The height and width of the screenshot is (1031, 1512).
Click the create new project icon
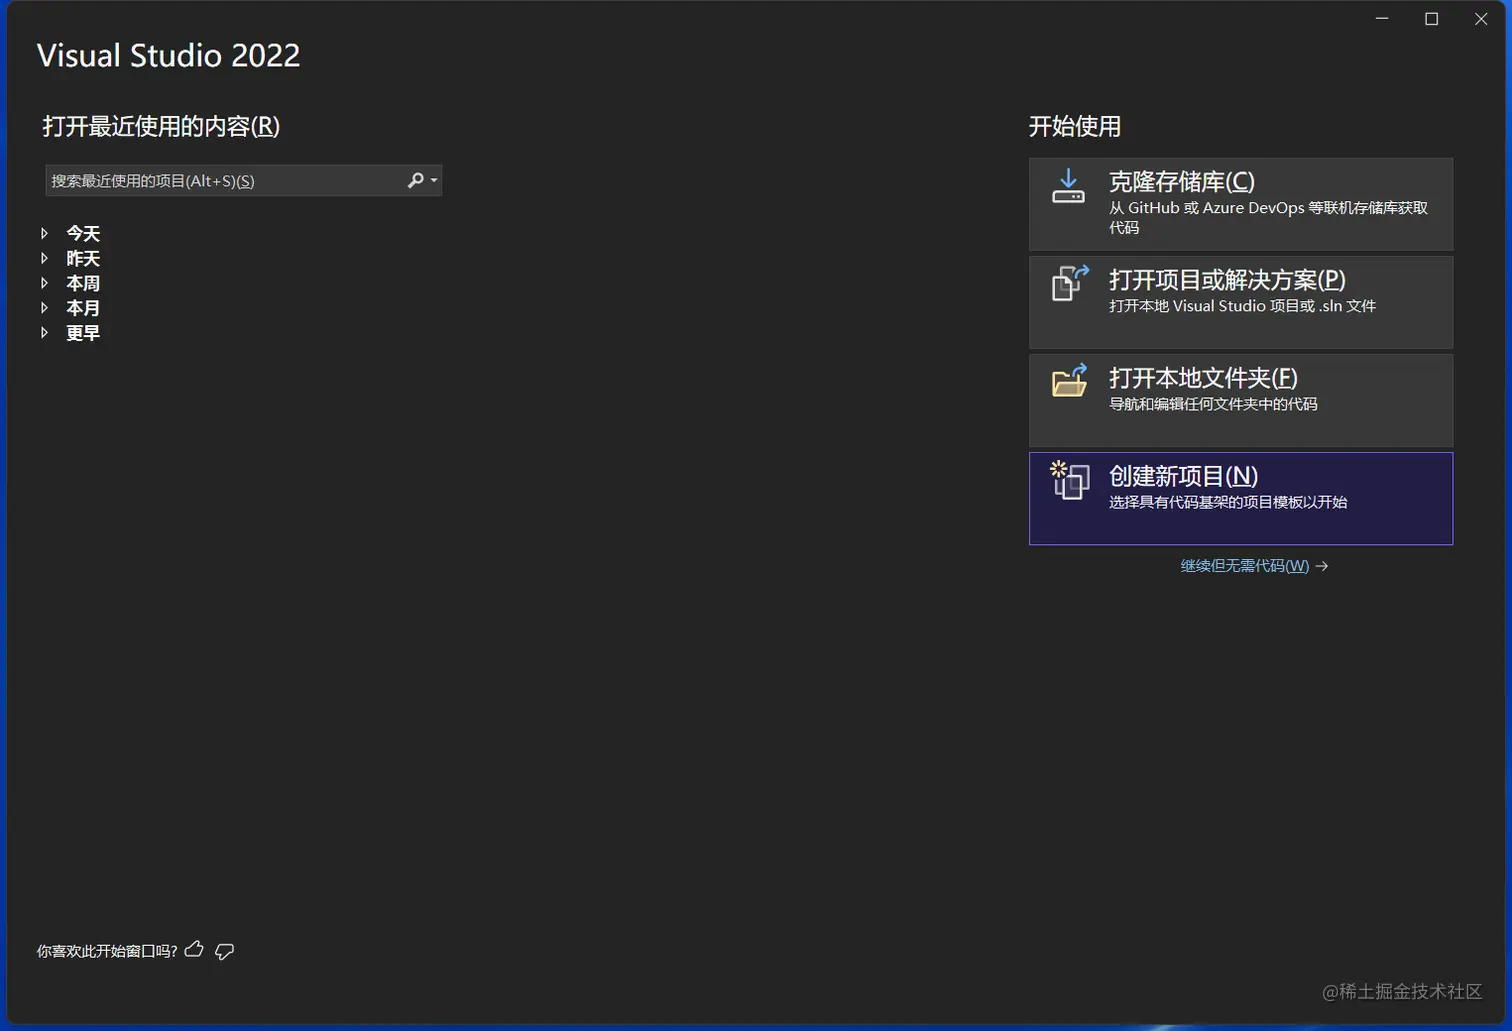(x=1069, y=480)
